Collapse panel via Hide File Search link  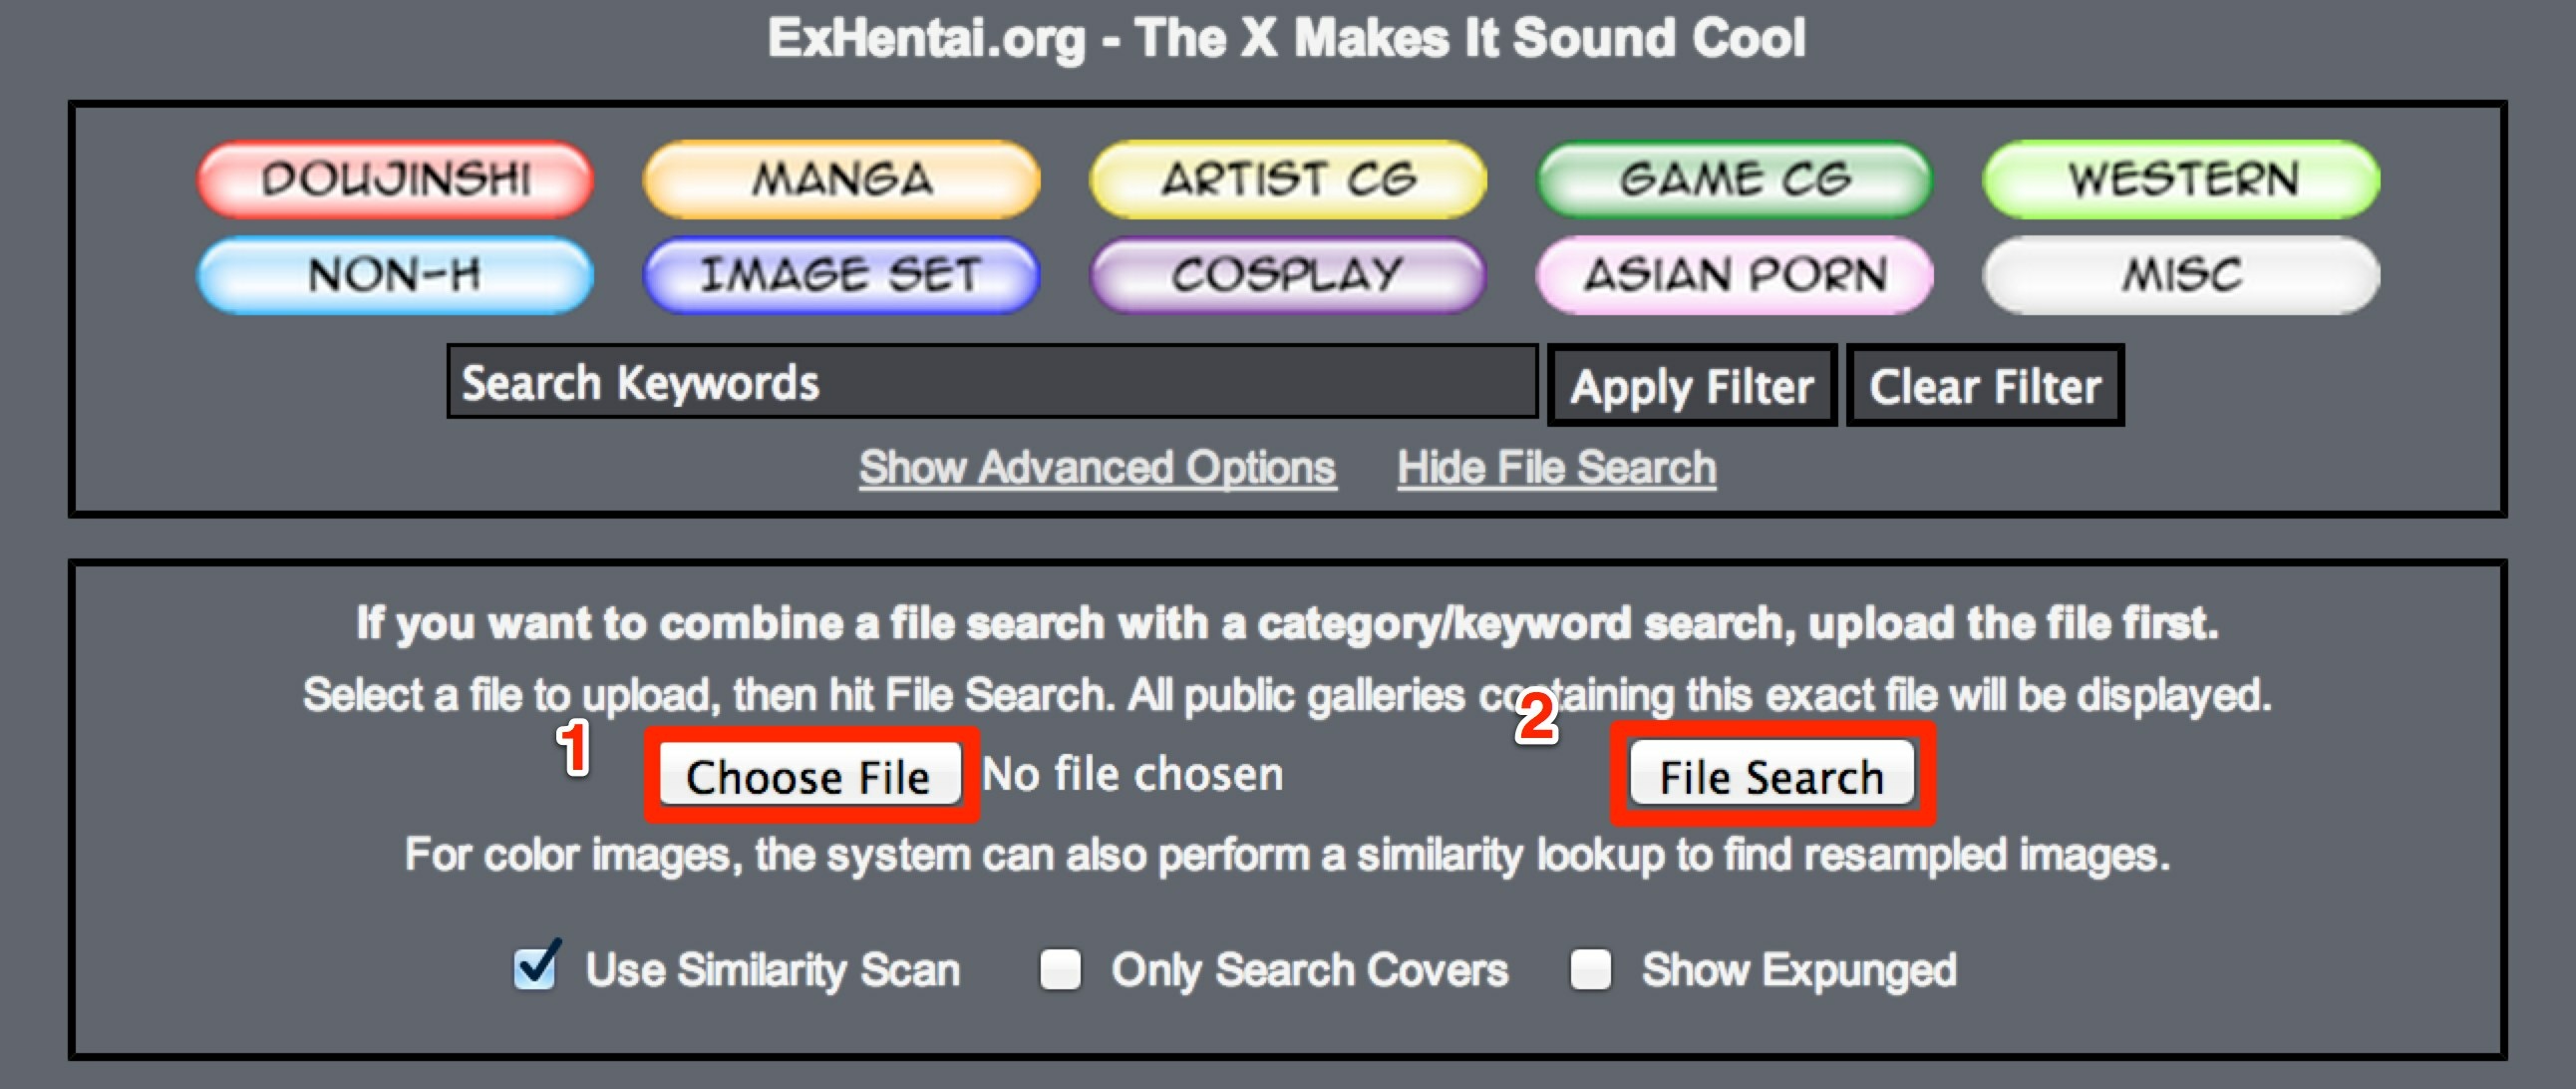tap(1557, 468)
